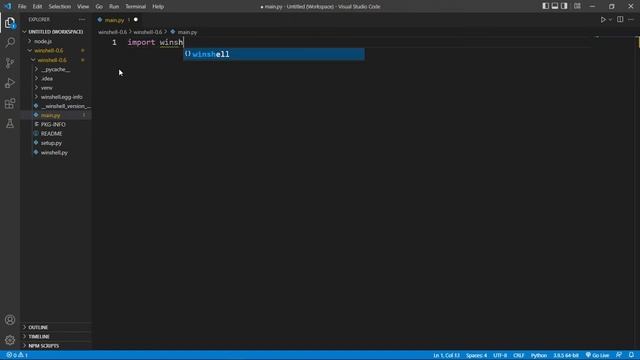Screen dimensions: 640x360
Task: Open the Go menu
Action: click(x=99, y=7)
